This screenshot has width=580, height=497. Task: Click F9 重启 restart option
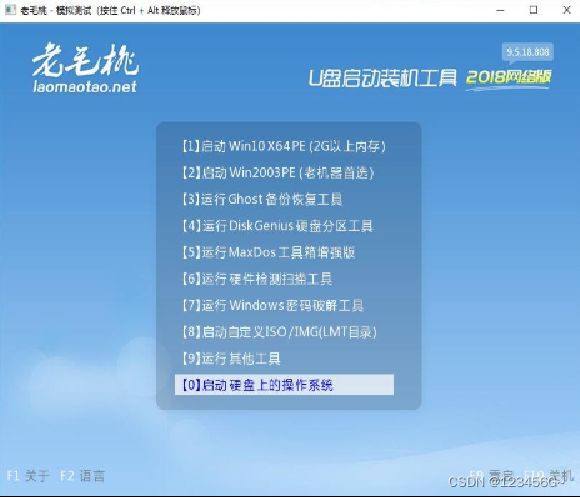pyautogui.click(x=491, y=475)
